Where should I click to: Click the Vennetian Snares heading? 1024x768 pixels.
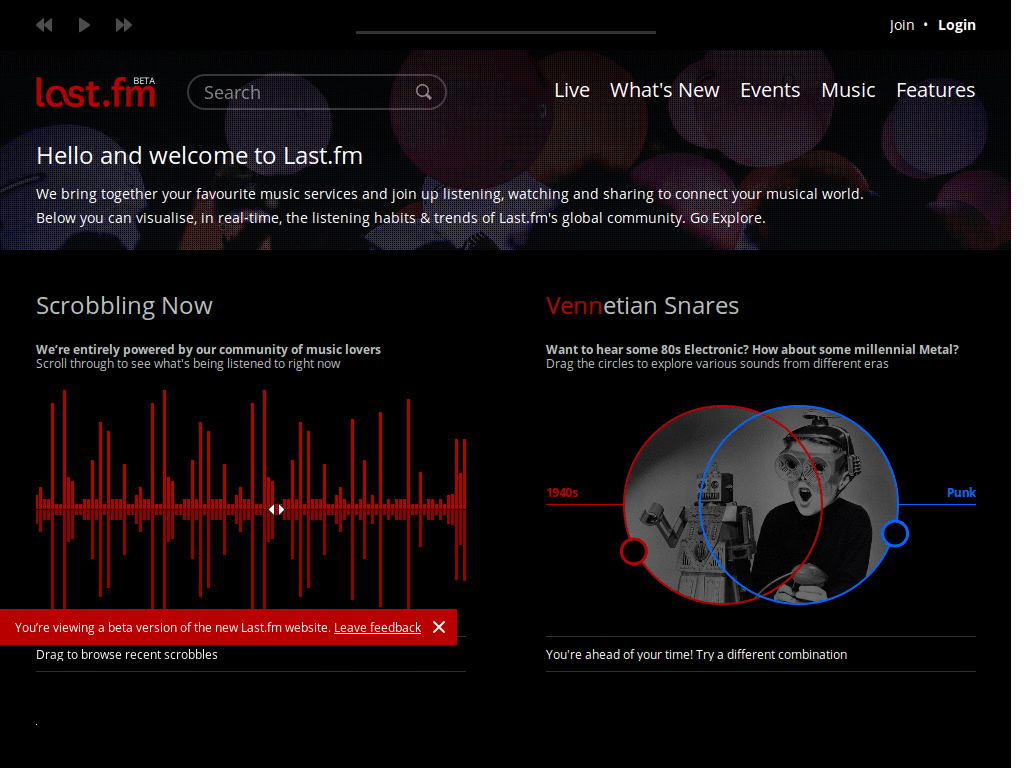pos(642,306)
